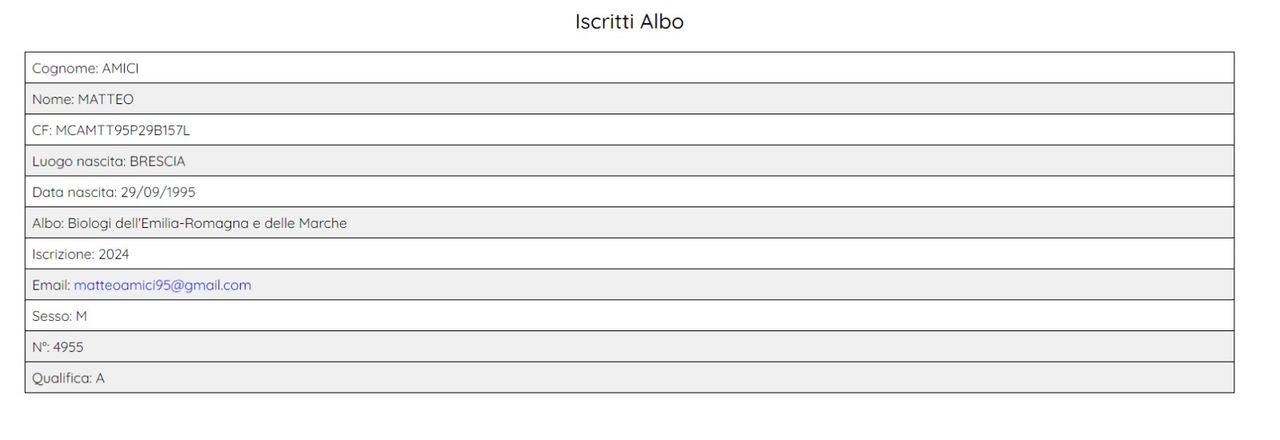Select the Cognome: AMICI row
Screen dimensions: 1280x440
pos(629,68)
